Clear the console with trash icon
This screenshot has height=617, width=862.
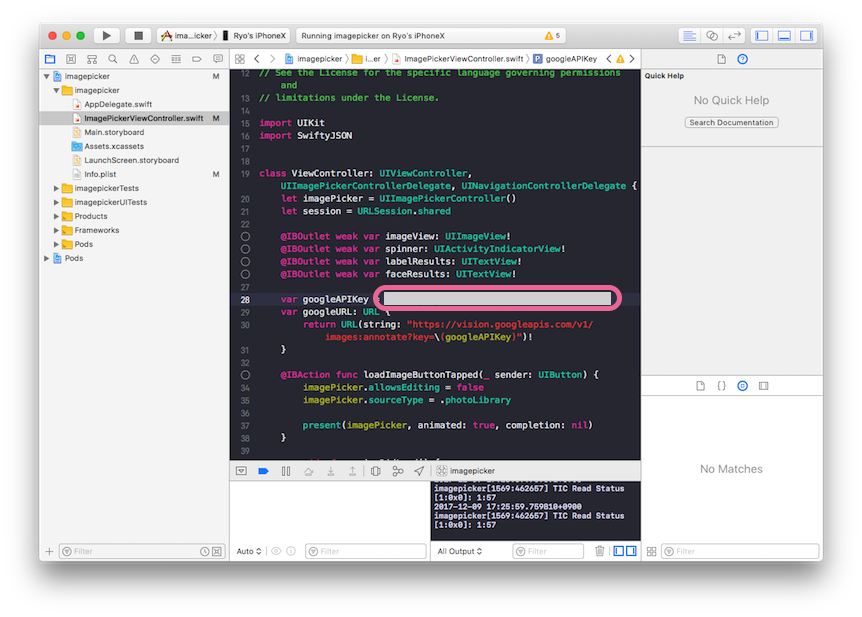[x=600, y=551]
